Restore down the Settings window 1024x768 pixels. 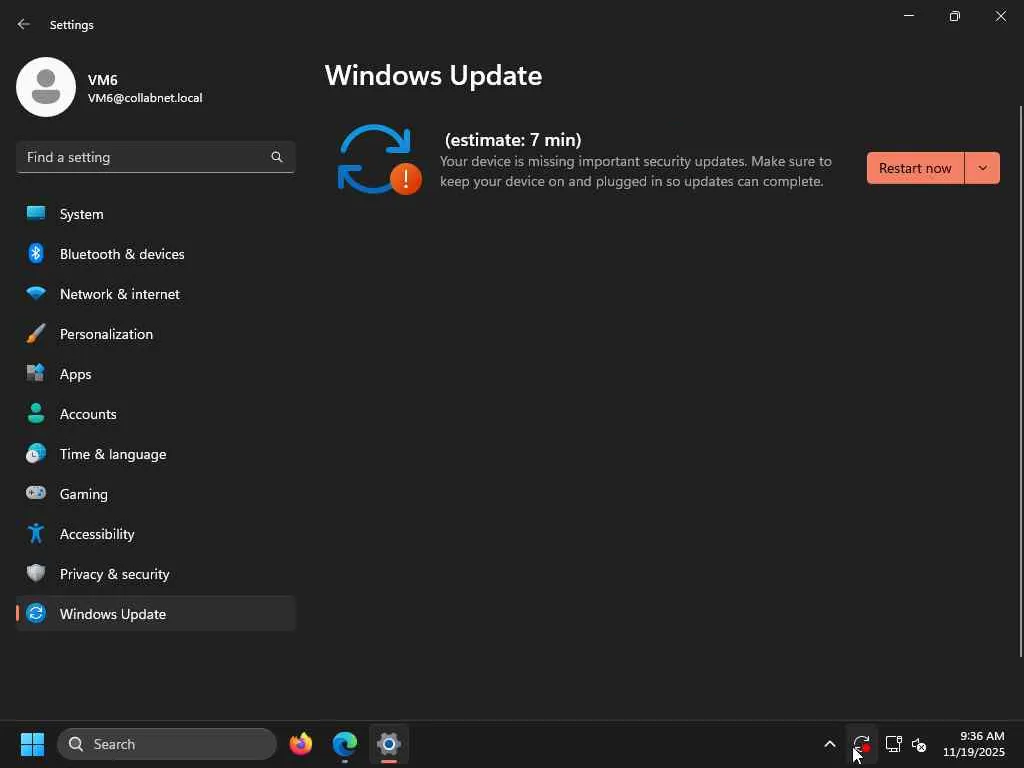tap(955, 16)
